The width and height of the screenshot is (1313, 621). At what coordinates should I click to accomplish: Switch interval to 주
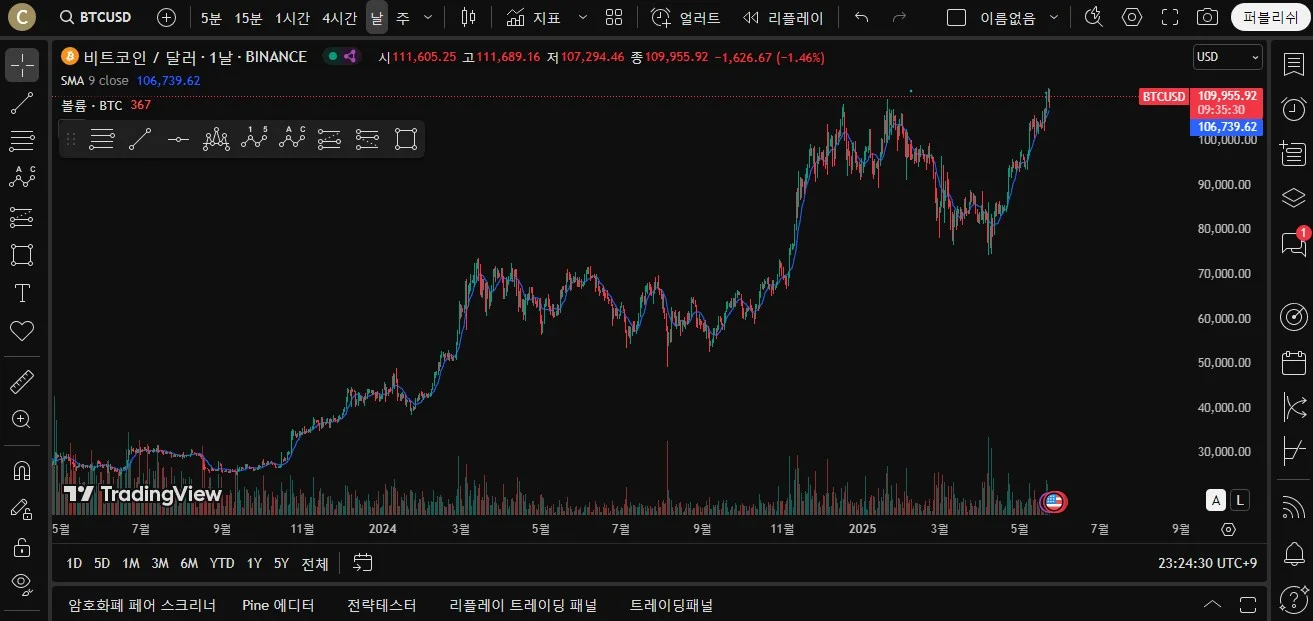click(402, 17)
